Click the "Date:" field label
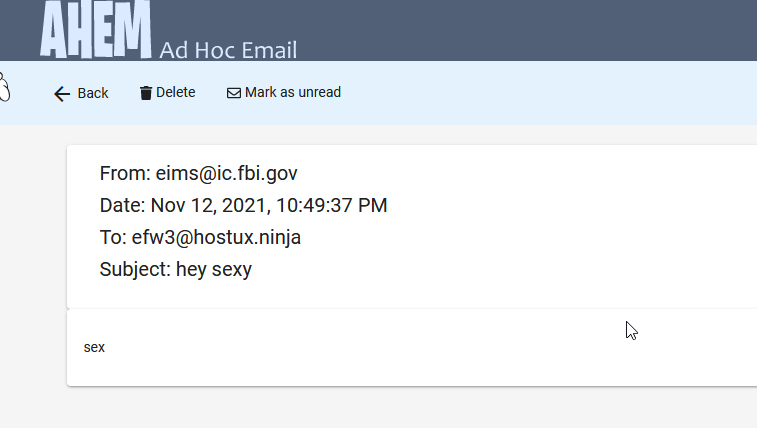 click(x=122, y=205)
